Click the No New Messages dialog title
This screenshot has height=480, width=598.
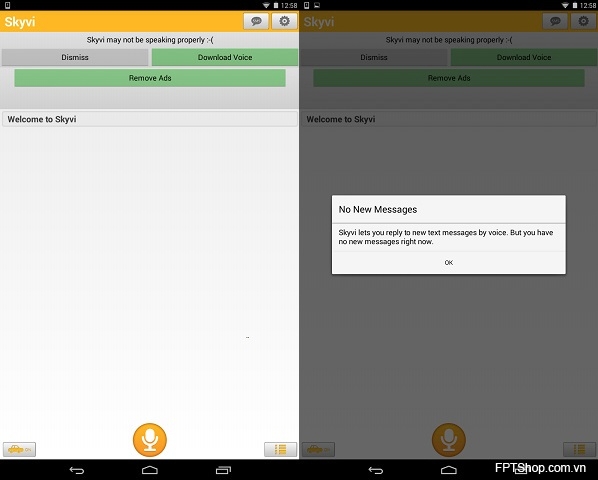(378, 209)
